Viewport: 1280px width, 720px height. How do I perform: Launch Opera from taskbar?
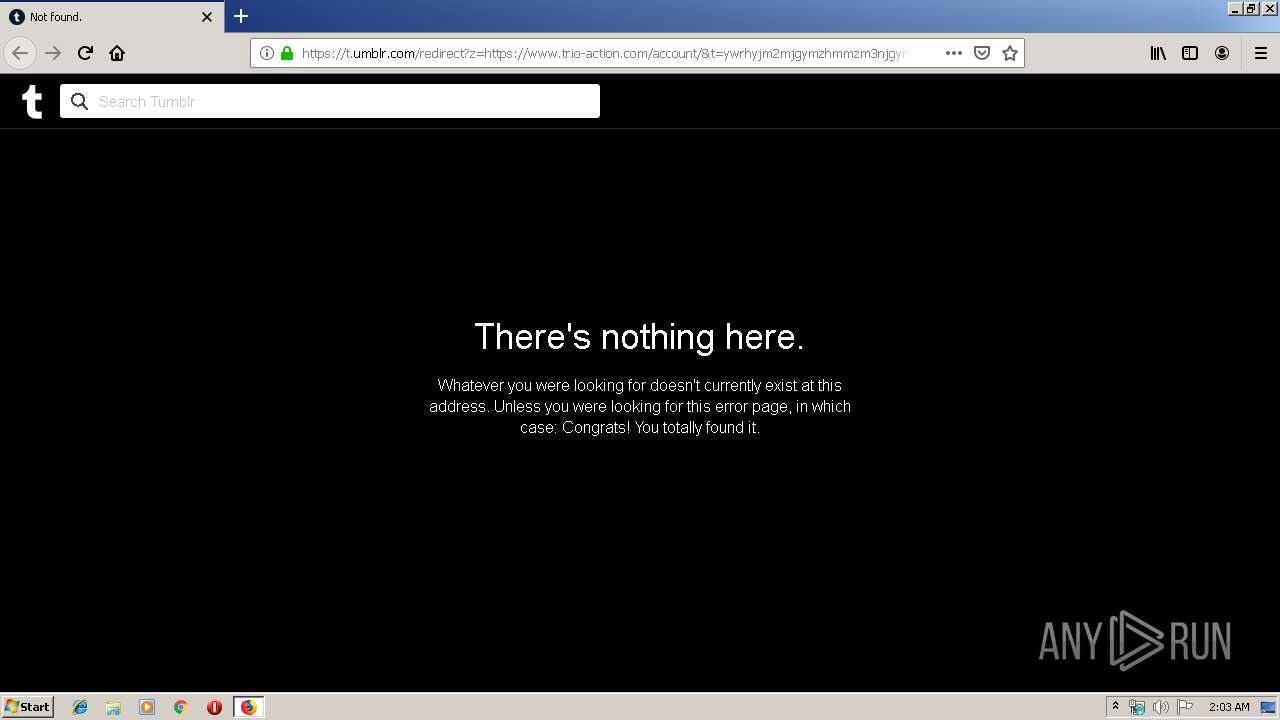coord(214,707)
